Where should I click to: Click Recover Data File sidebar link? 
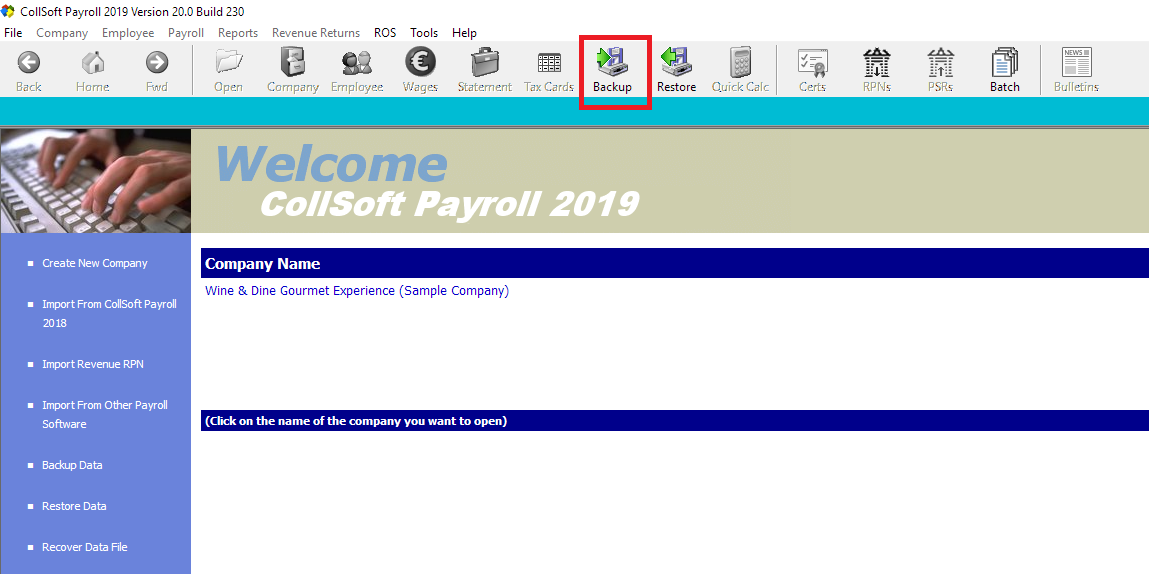click(x=84, y=547)
